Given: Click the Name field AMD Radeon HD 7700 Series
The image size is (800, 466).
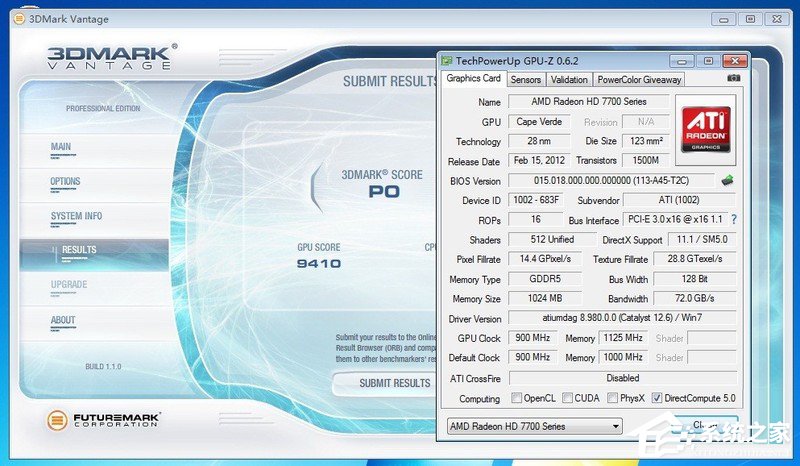Looking at the screenshot, I should tap(589, 102).
